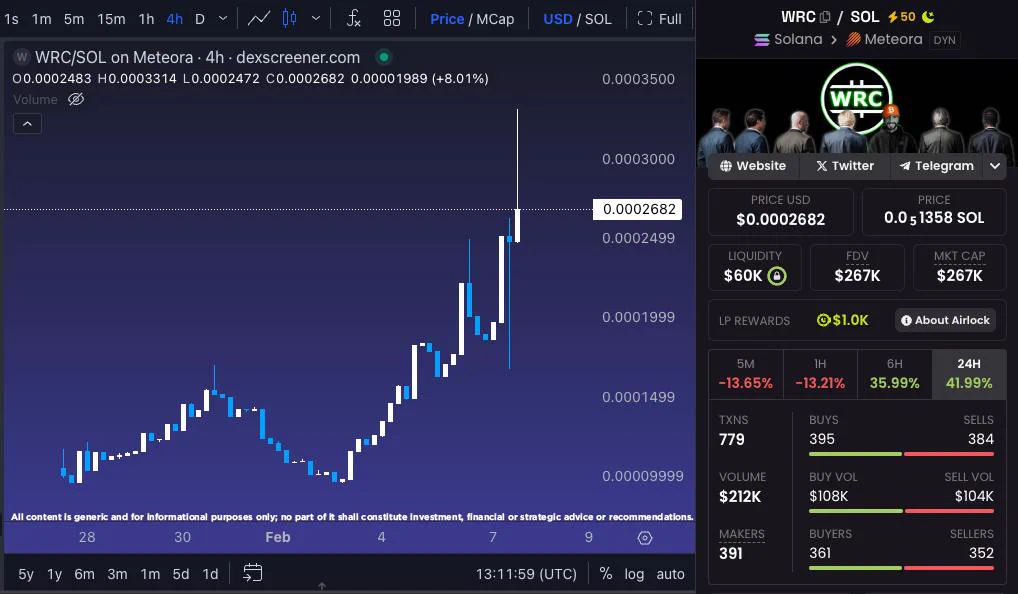
Task: Click the WRC token logo image
Action: [x=856, y=99]
